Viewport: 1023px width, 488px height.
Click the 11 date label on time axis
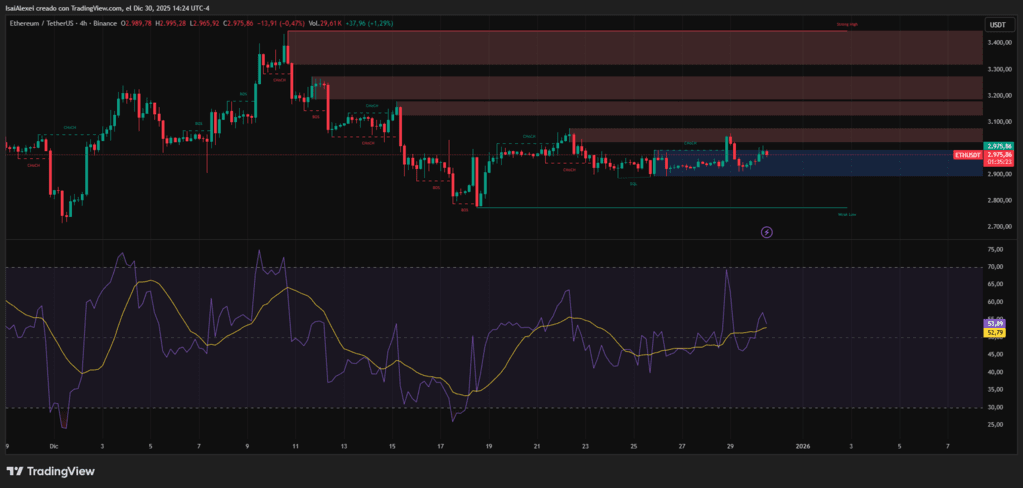tap(295, 447)
